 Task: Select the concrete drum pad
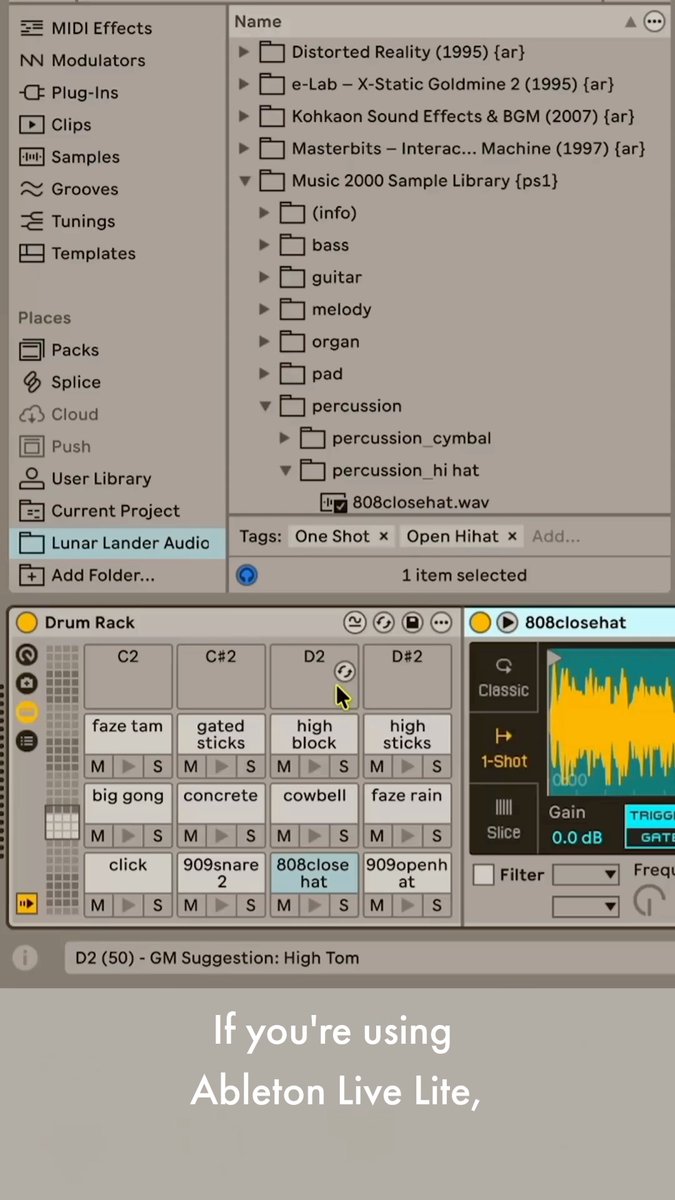220,803
